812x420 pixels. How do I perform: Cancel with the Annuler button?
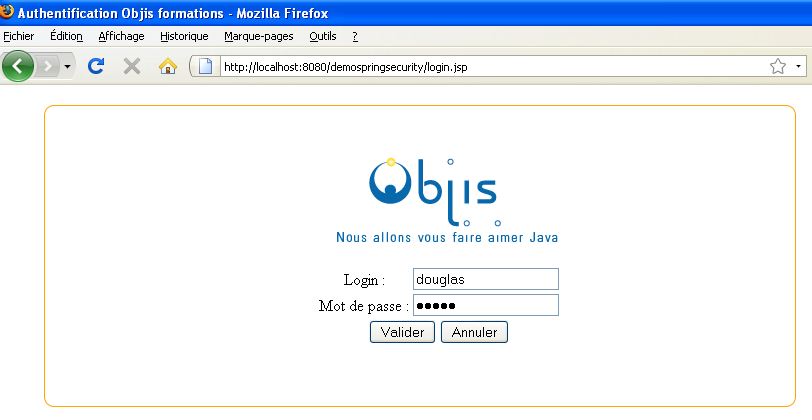click(x=474, y=332)
